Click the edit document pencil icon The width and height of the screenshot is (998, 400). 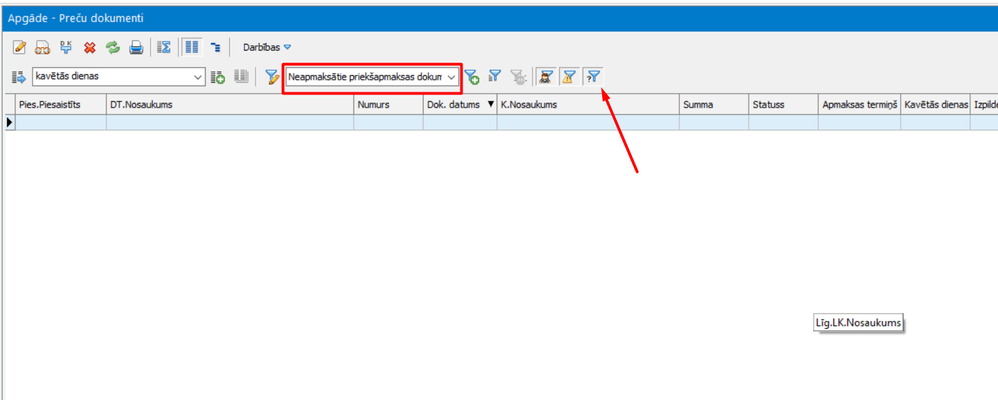coord(19,47)
